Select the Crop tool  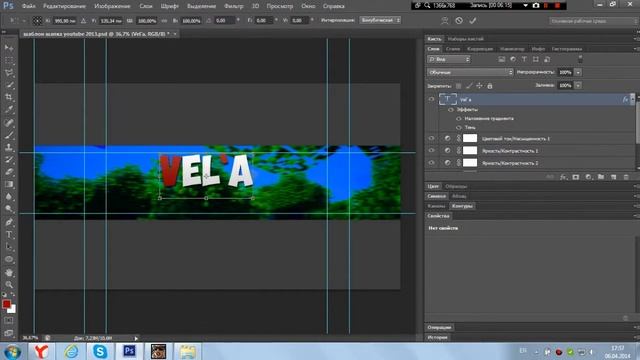click(x=9, y=98)
